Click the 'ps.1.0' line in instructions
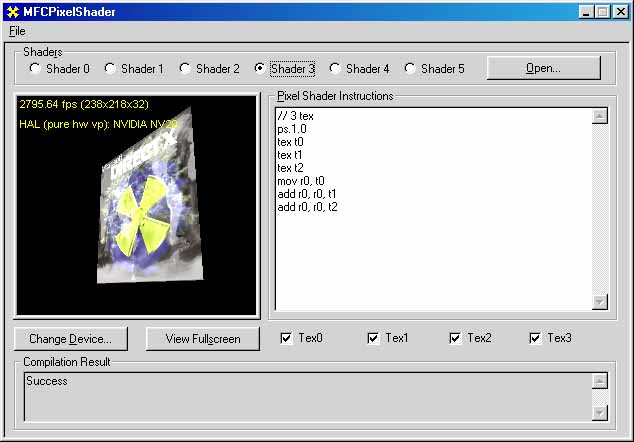This screenshot has height=442, width=634. (x=292, y=129)
